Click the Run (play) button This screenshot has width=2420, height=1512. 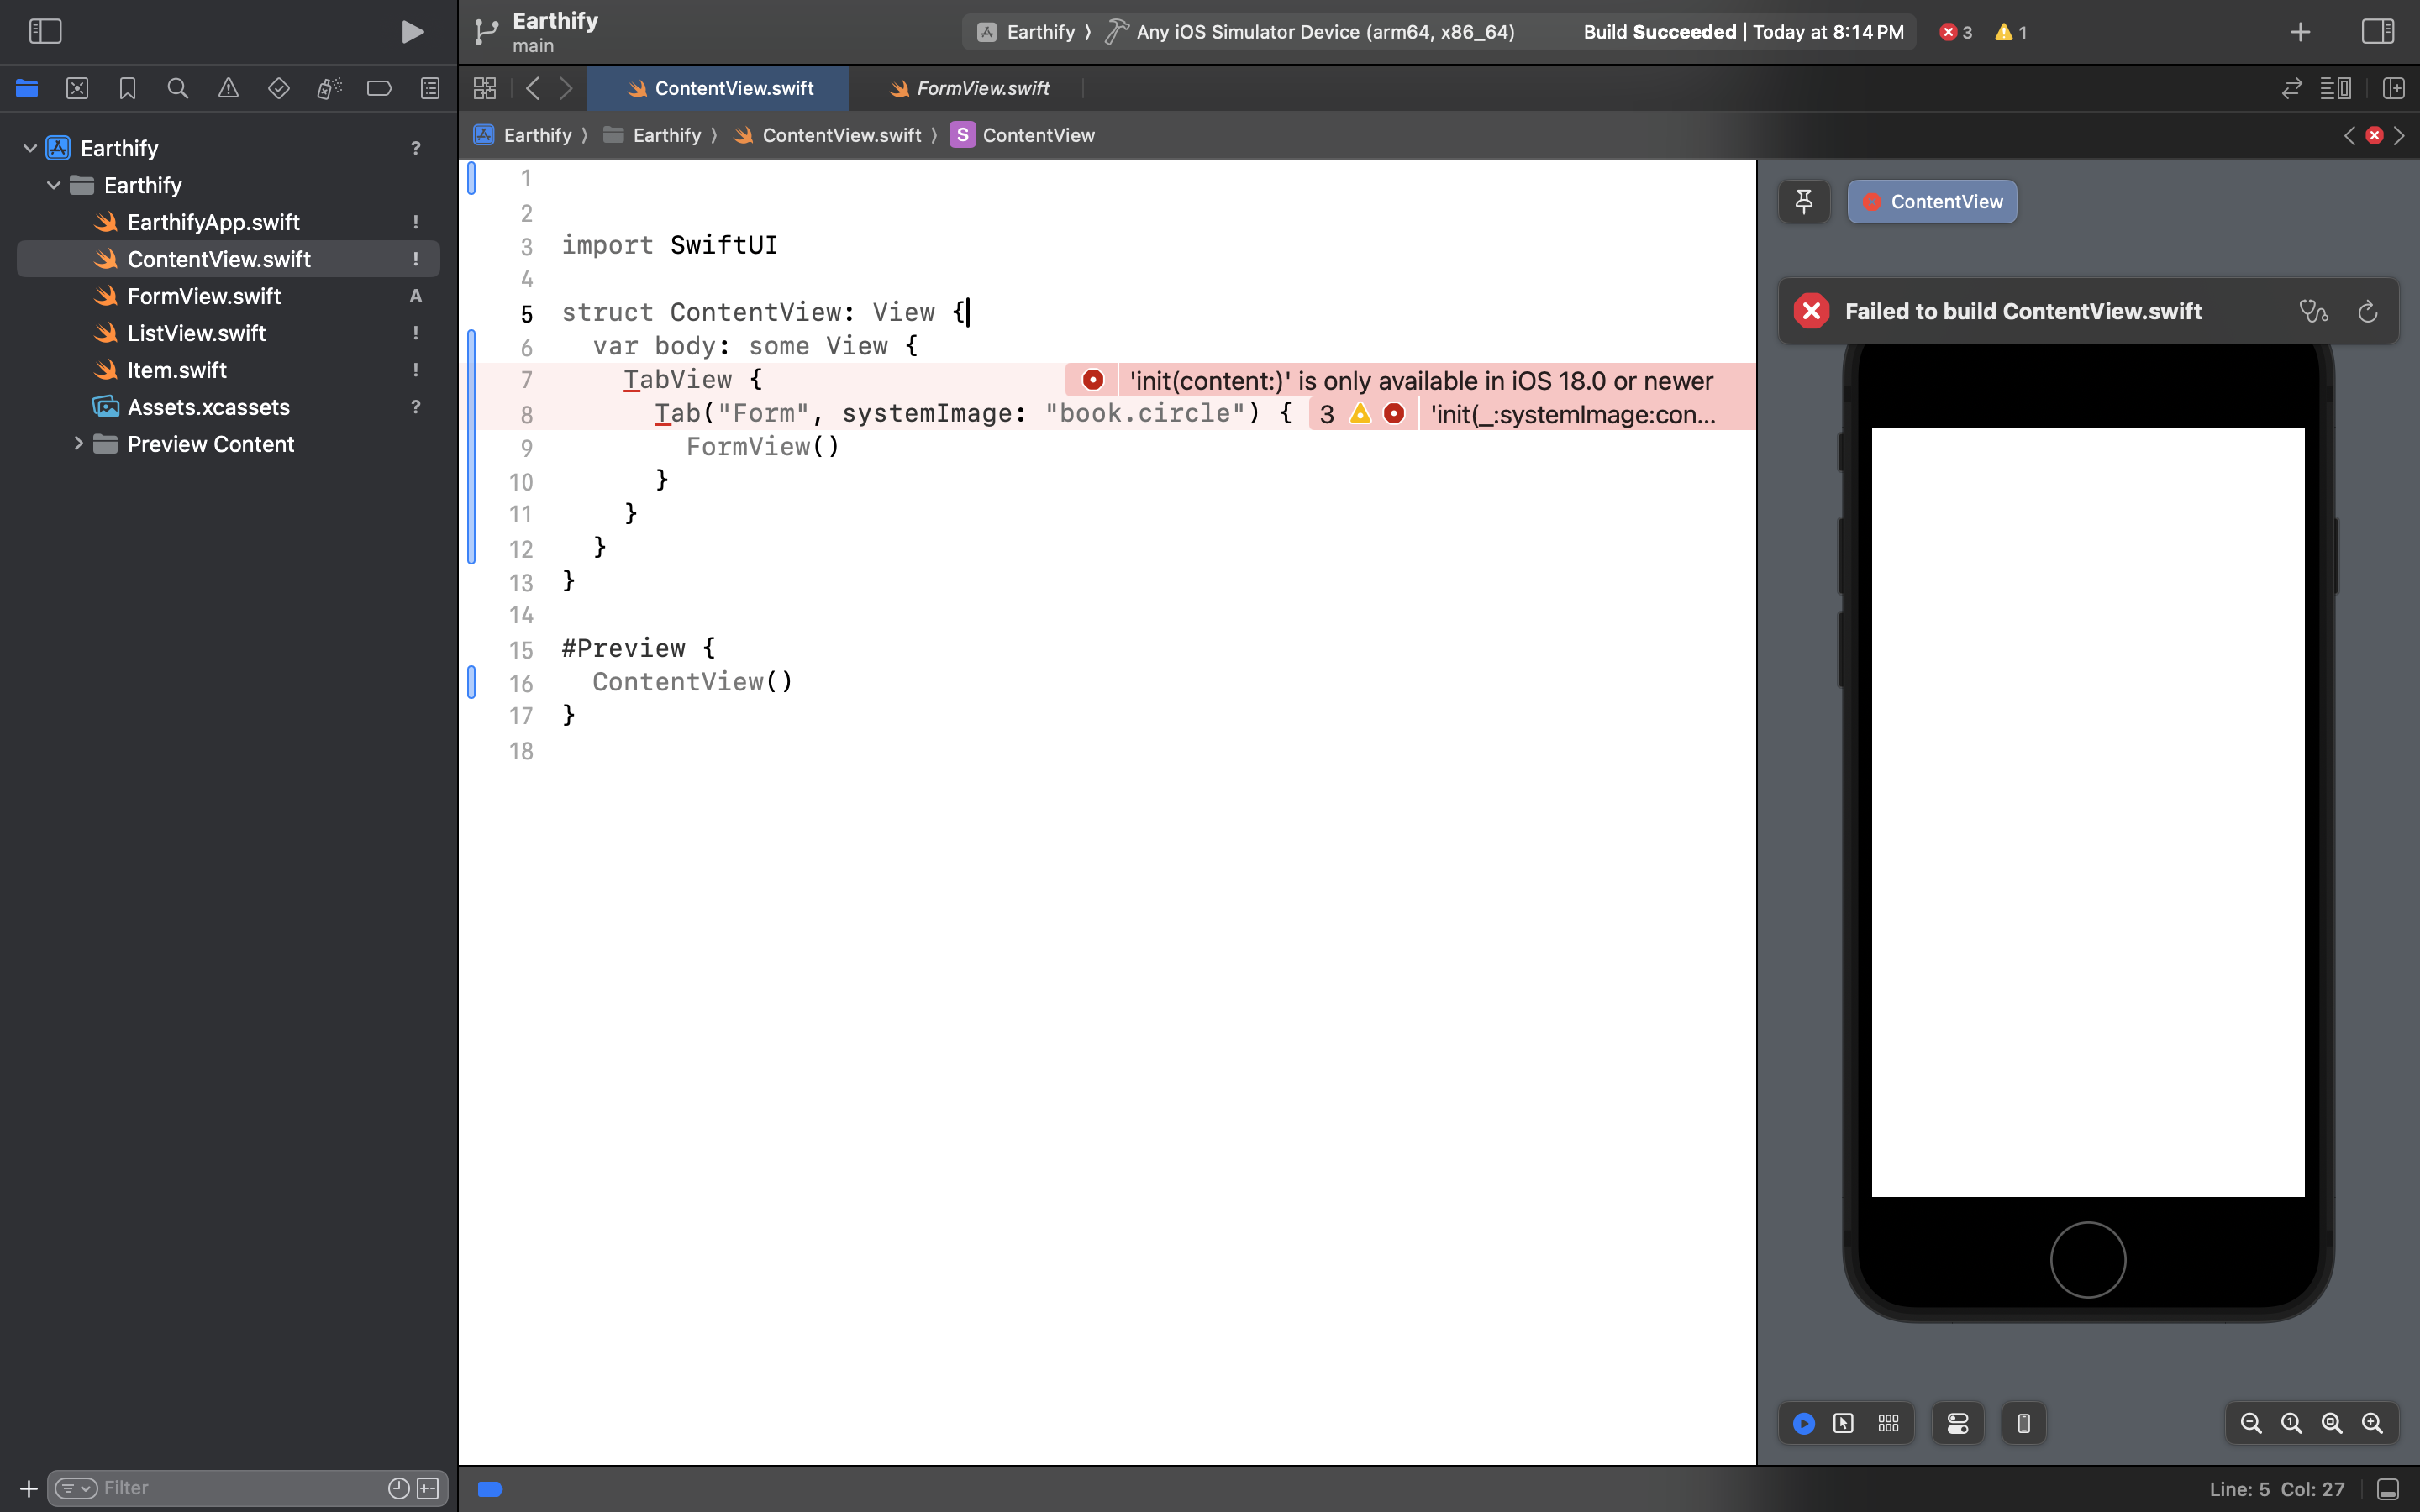point(411,32)
